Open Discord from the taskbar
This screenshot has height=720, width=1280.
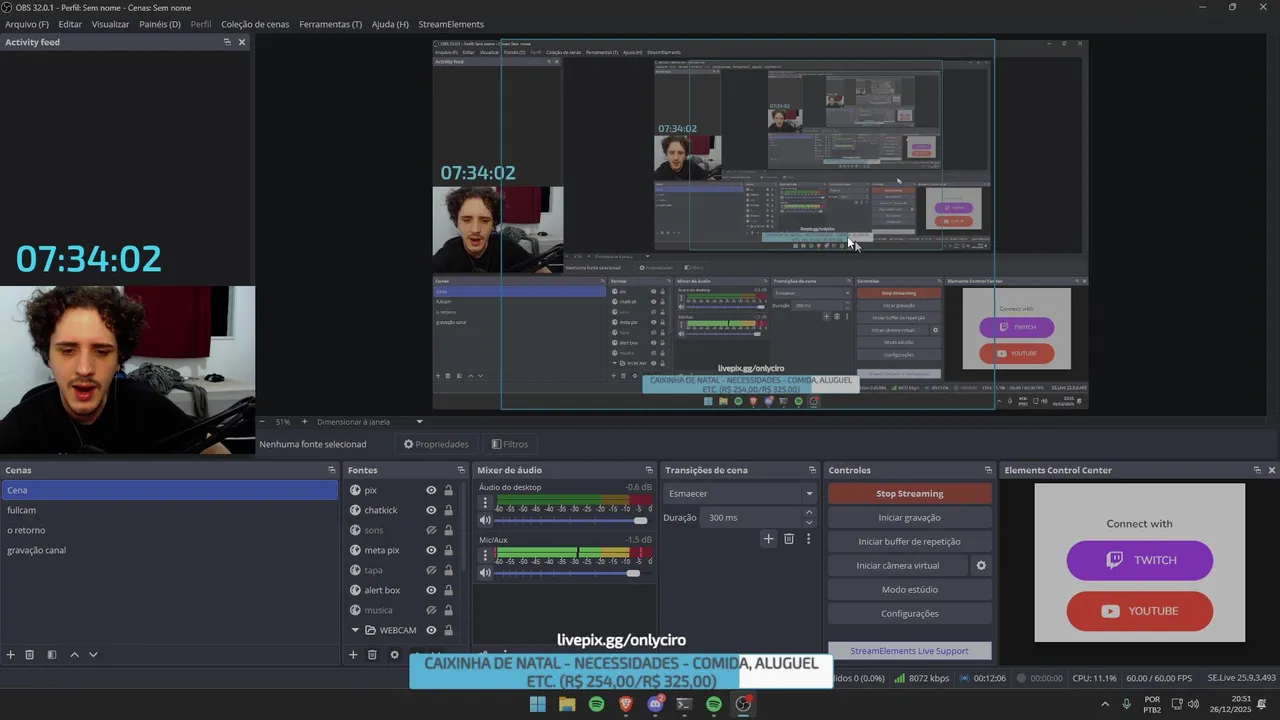(x=655, y=704)
